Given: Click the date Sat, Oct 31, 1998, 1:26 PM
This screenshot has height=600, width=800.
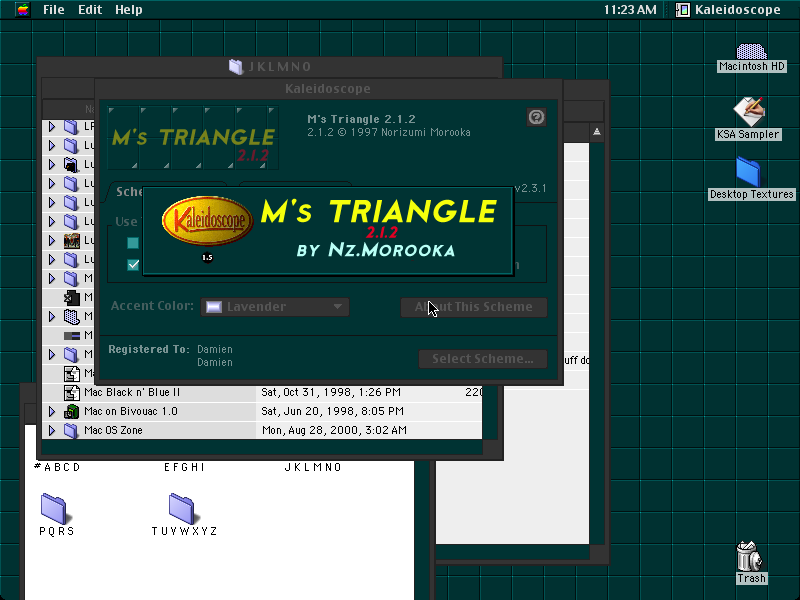Looking at the screenshot, I should pyautogui.click(x=331, y=392).
